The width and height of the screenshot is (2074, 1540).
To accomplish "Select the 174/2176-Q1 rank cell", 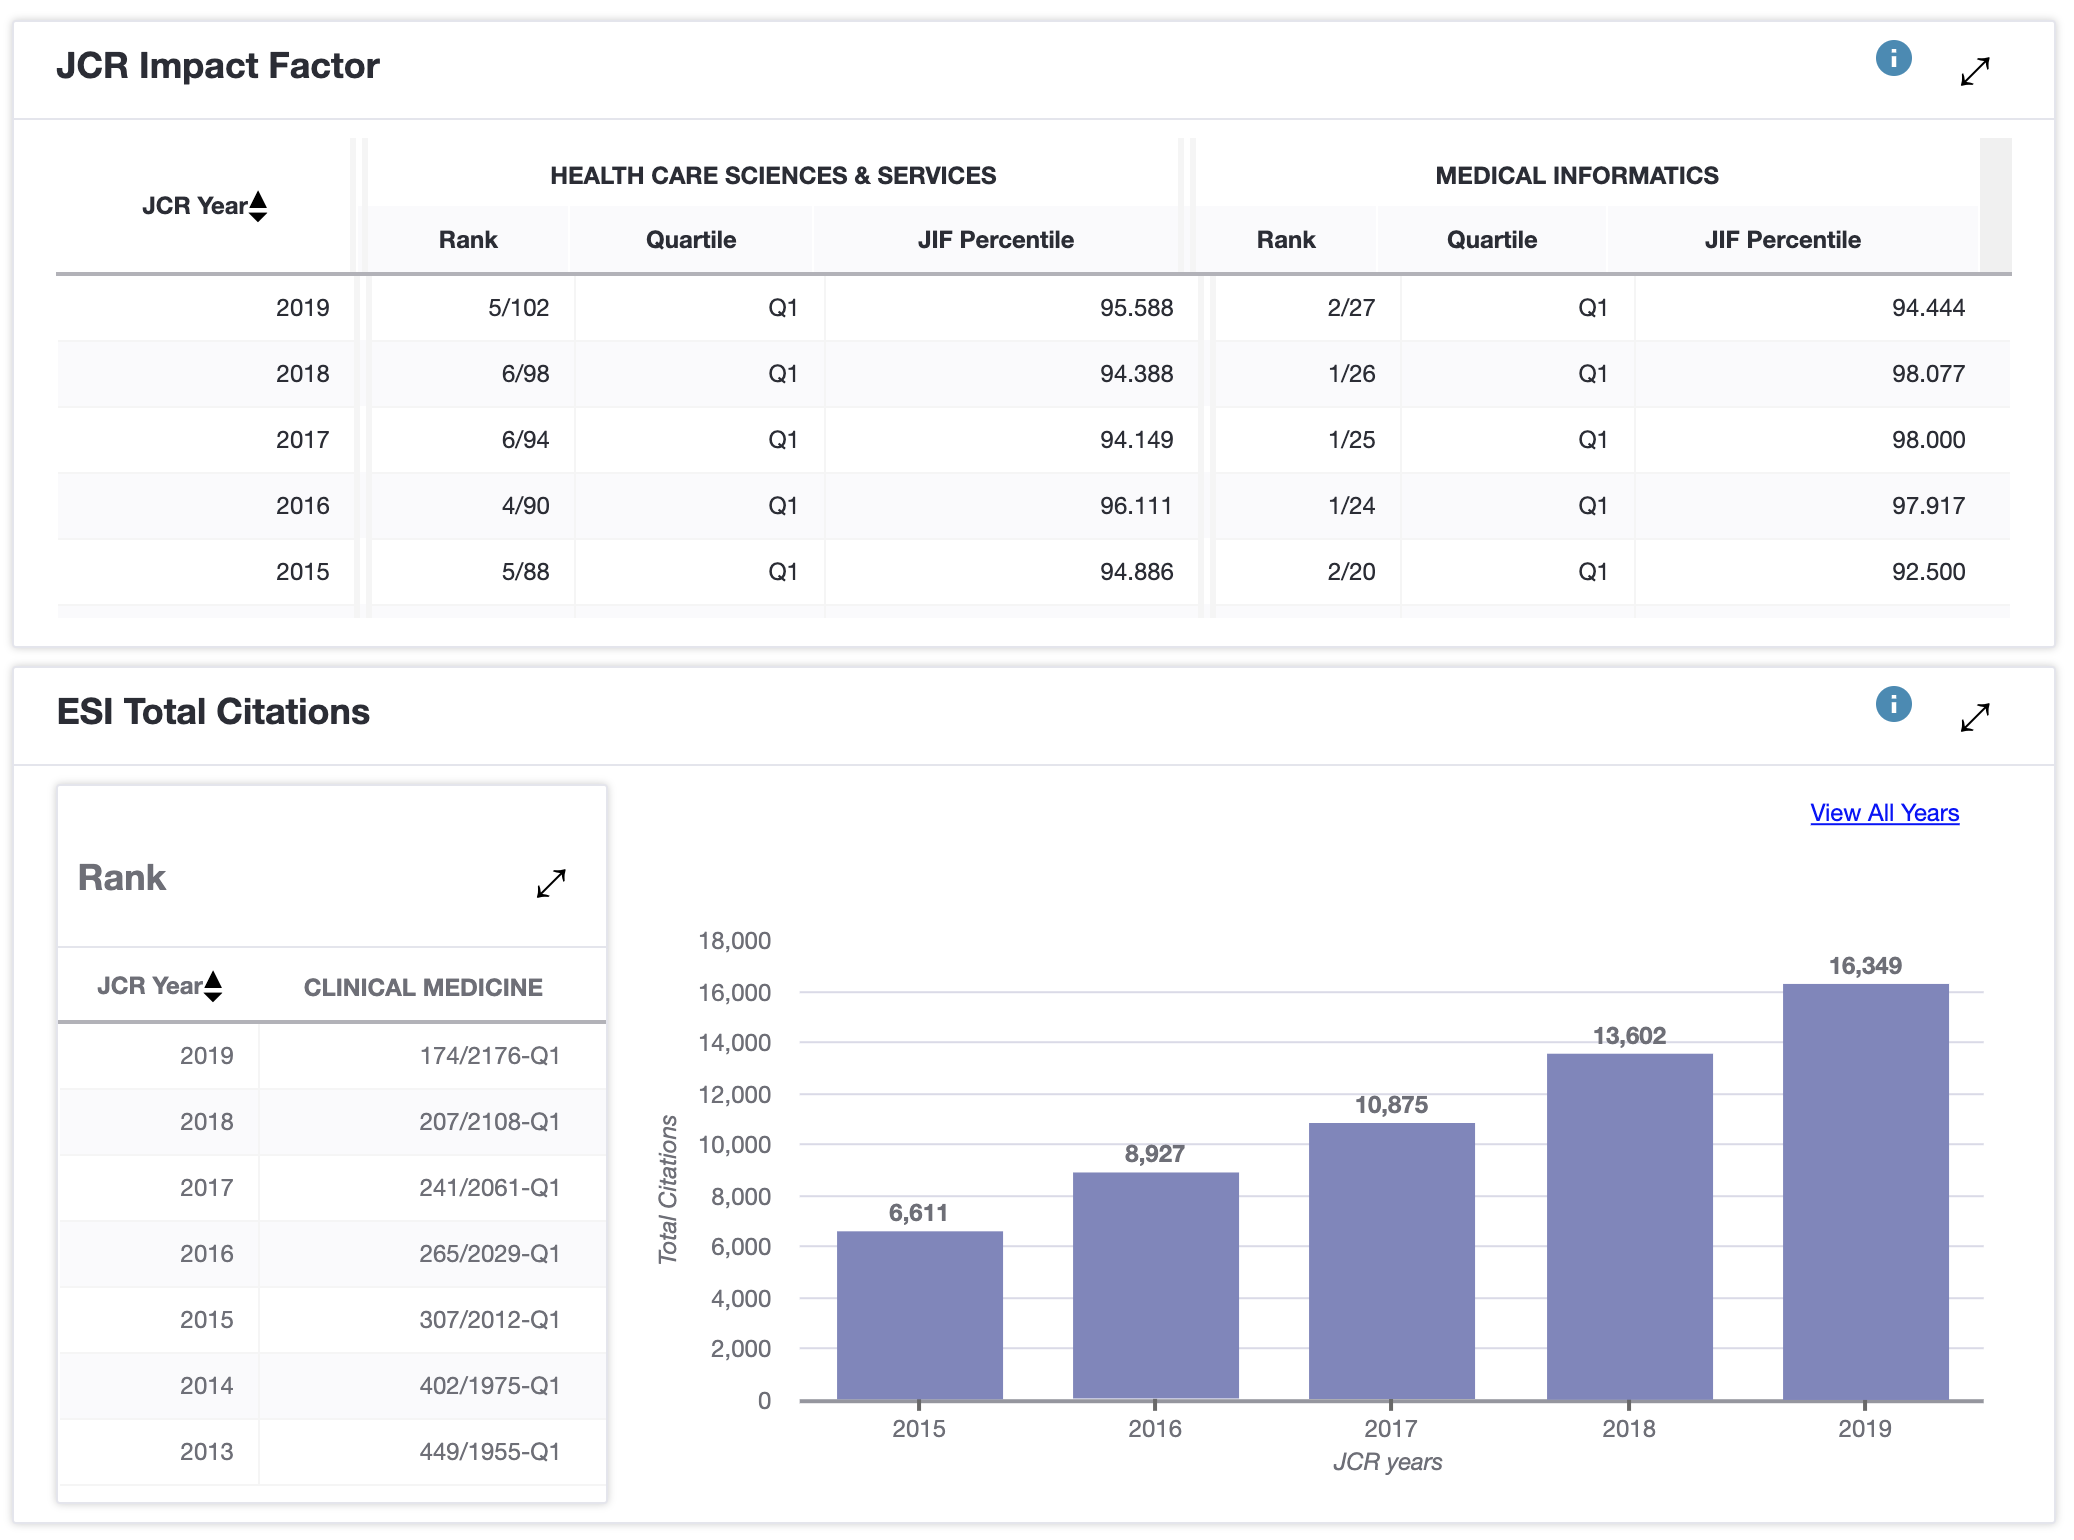I will coord(489,1056).
